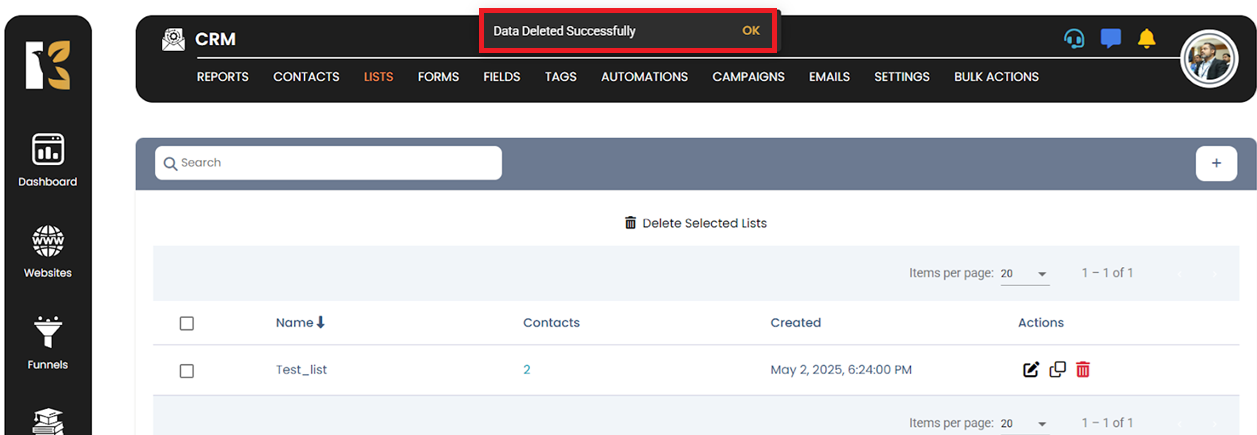Dismiss the notification with OK
The height and width of the screenshot is (435, 1257).
751,31
